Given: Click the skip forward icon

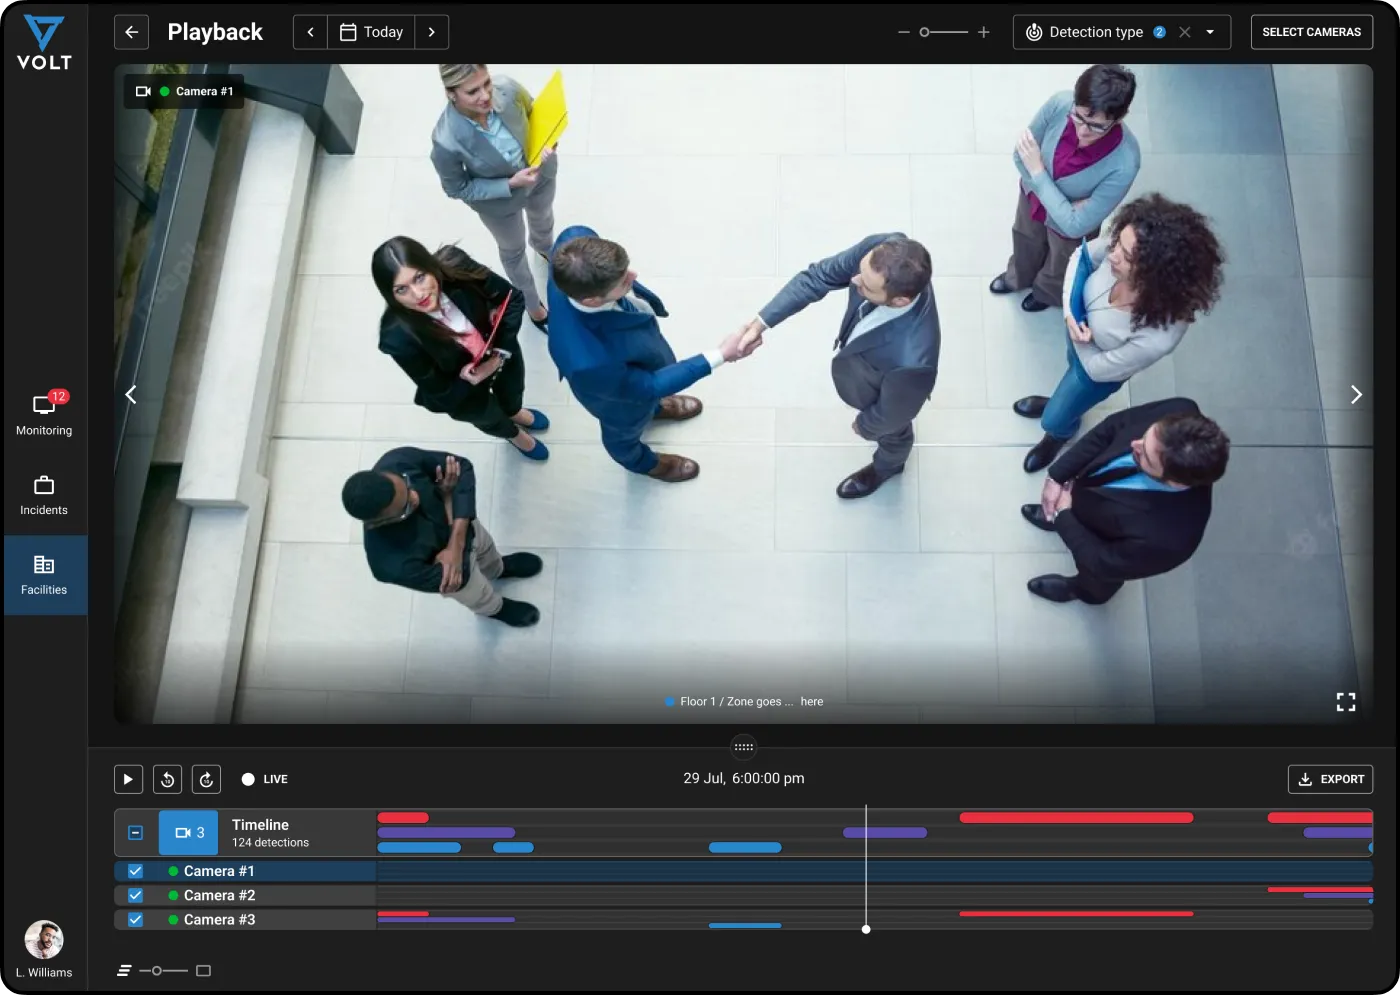Looking at the screenshot, I should tap(206, 779).
